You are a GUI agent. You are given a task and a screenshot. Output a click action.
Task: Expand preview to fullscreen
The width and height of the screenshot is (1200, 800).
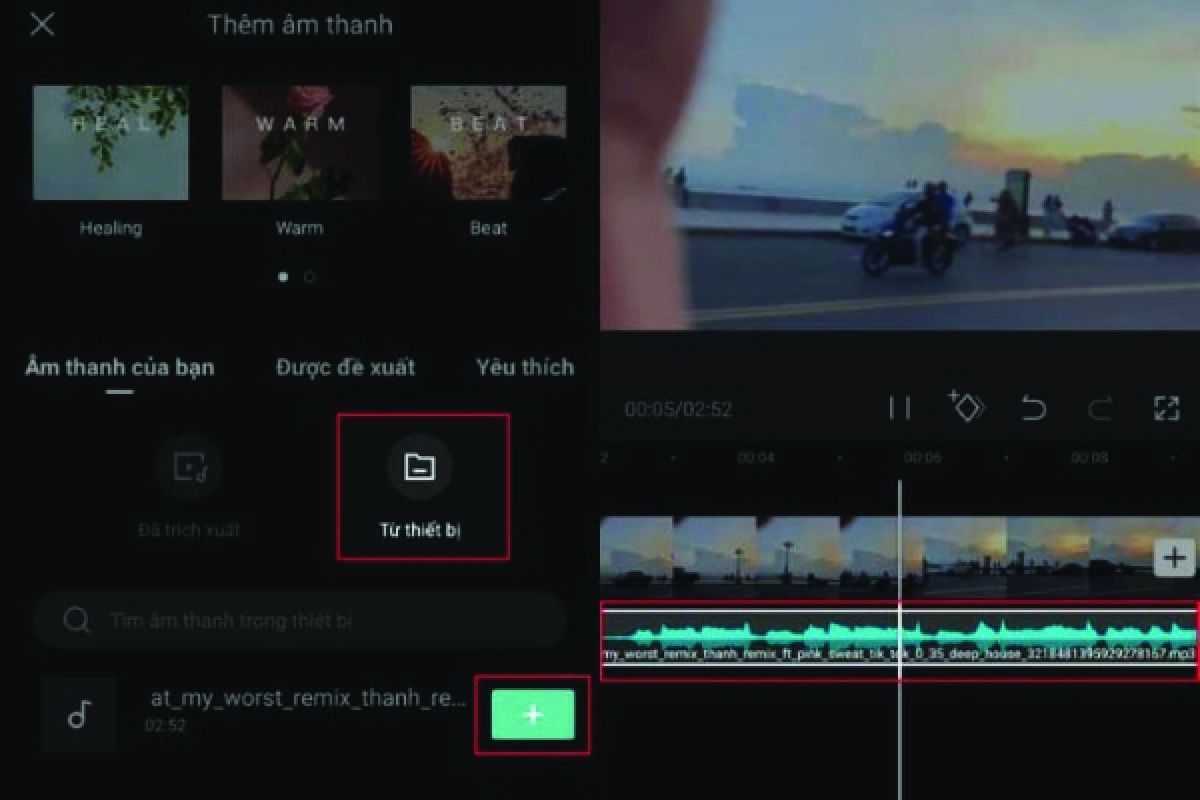pos(1166,408)
